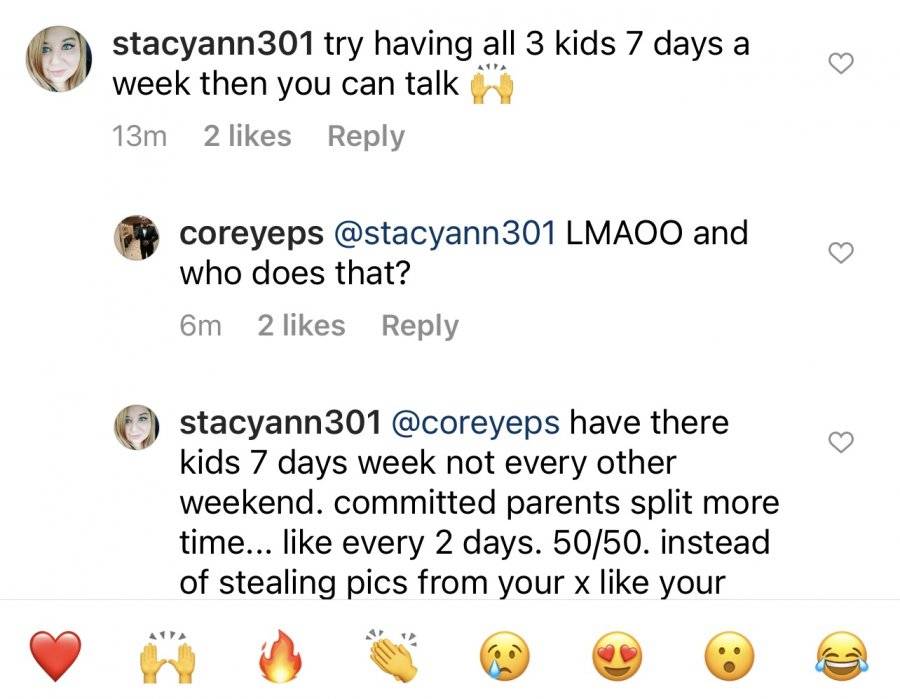The width and height of the screenshot is (900, 699).
Task: Open coreyeps's profile picture avatar
Action: click(137, 238)
